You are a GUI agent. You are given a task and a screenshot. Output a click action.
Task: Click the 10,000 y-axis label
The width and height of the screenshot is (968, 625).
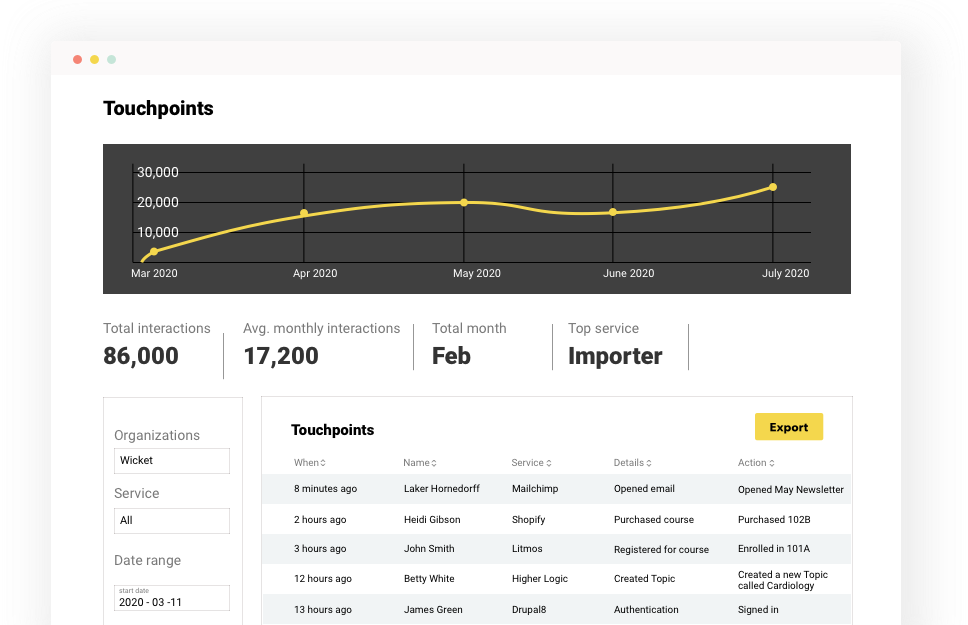[x=157, y=233]
